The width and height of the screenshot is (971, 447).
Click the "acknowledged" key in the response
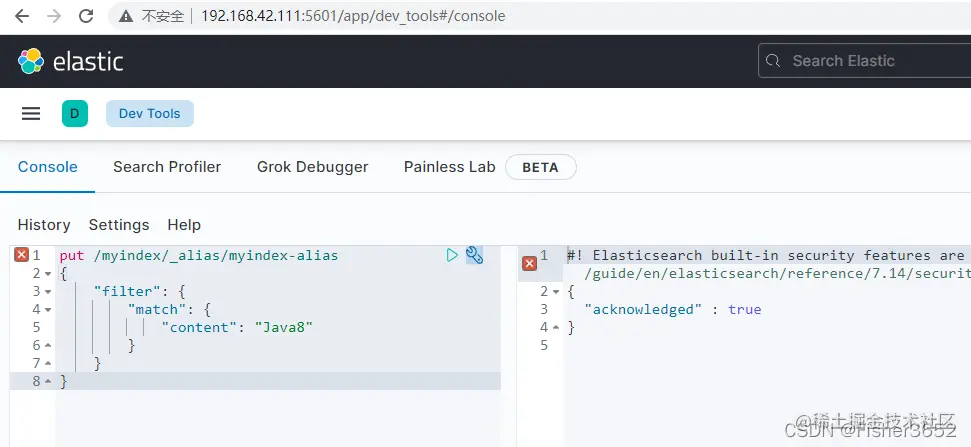click(x=643, y=310)
